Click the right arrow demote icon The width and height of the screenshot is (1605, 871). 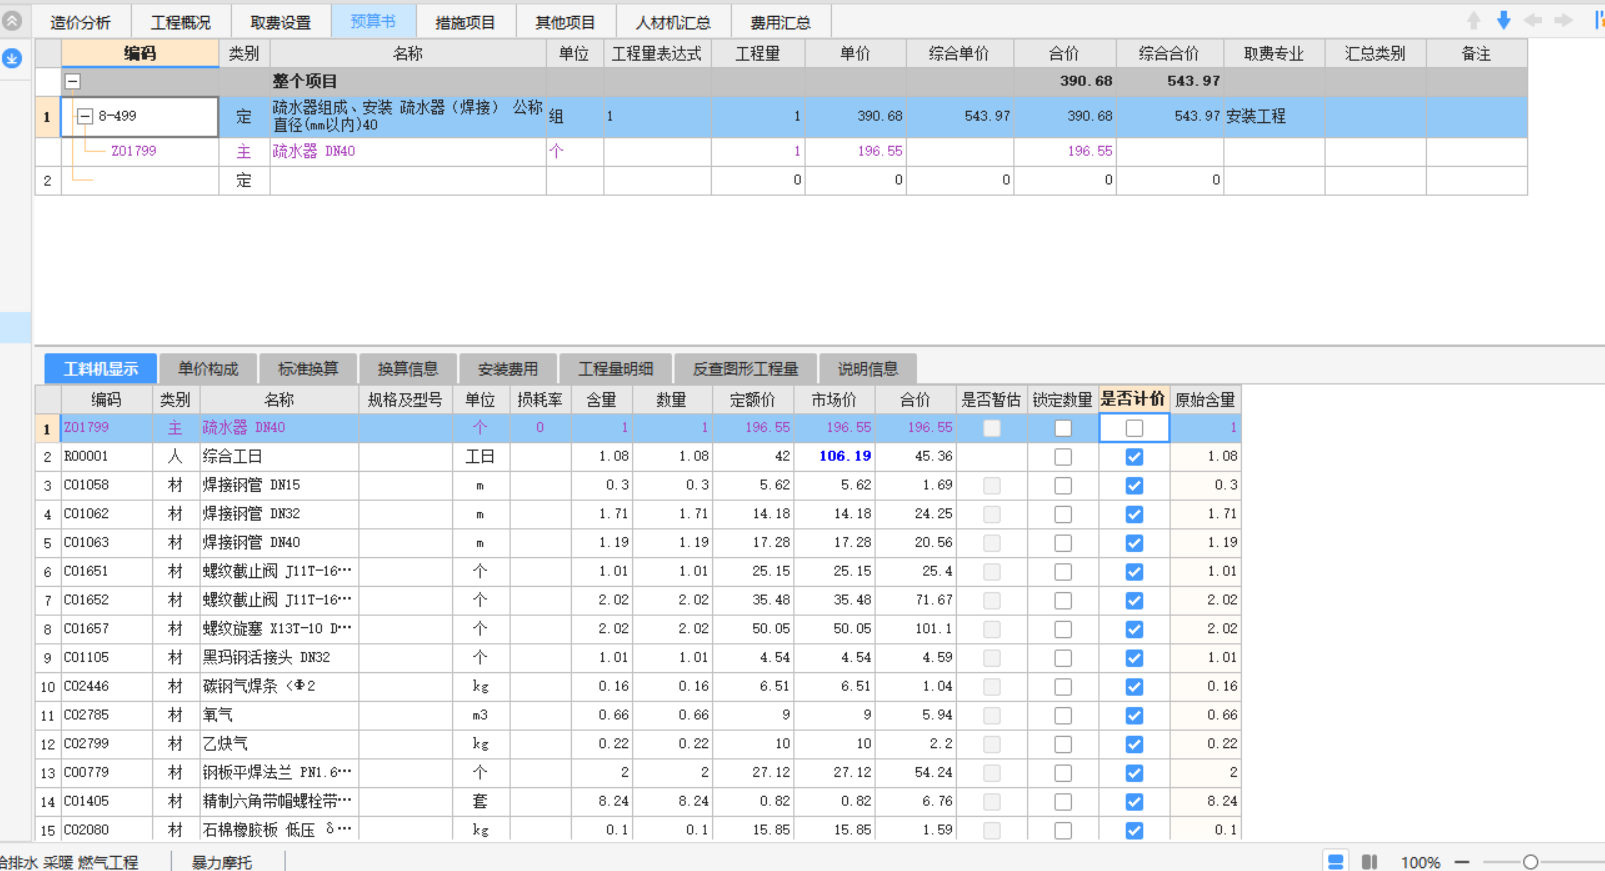(x=1563, y=21)
